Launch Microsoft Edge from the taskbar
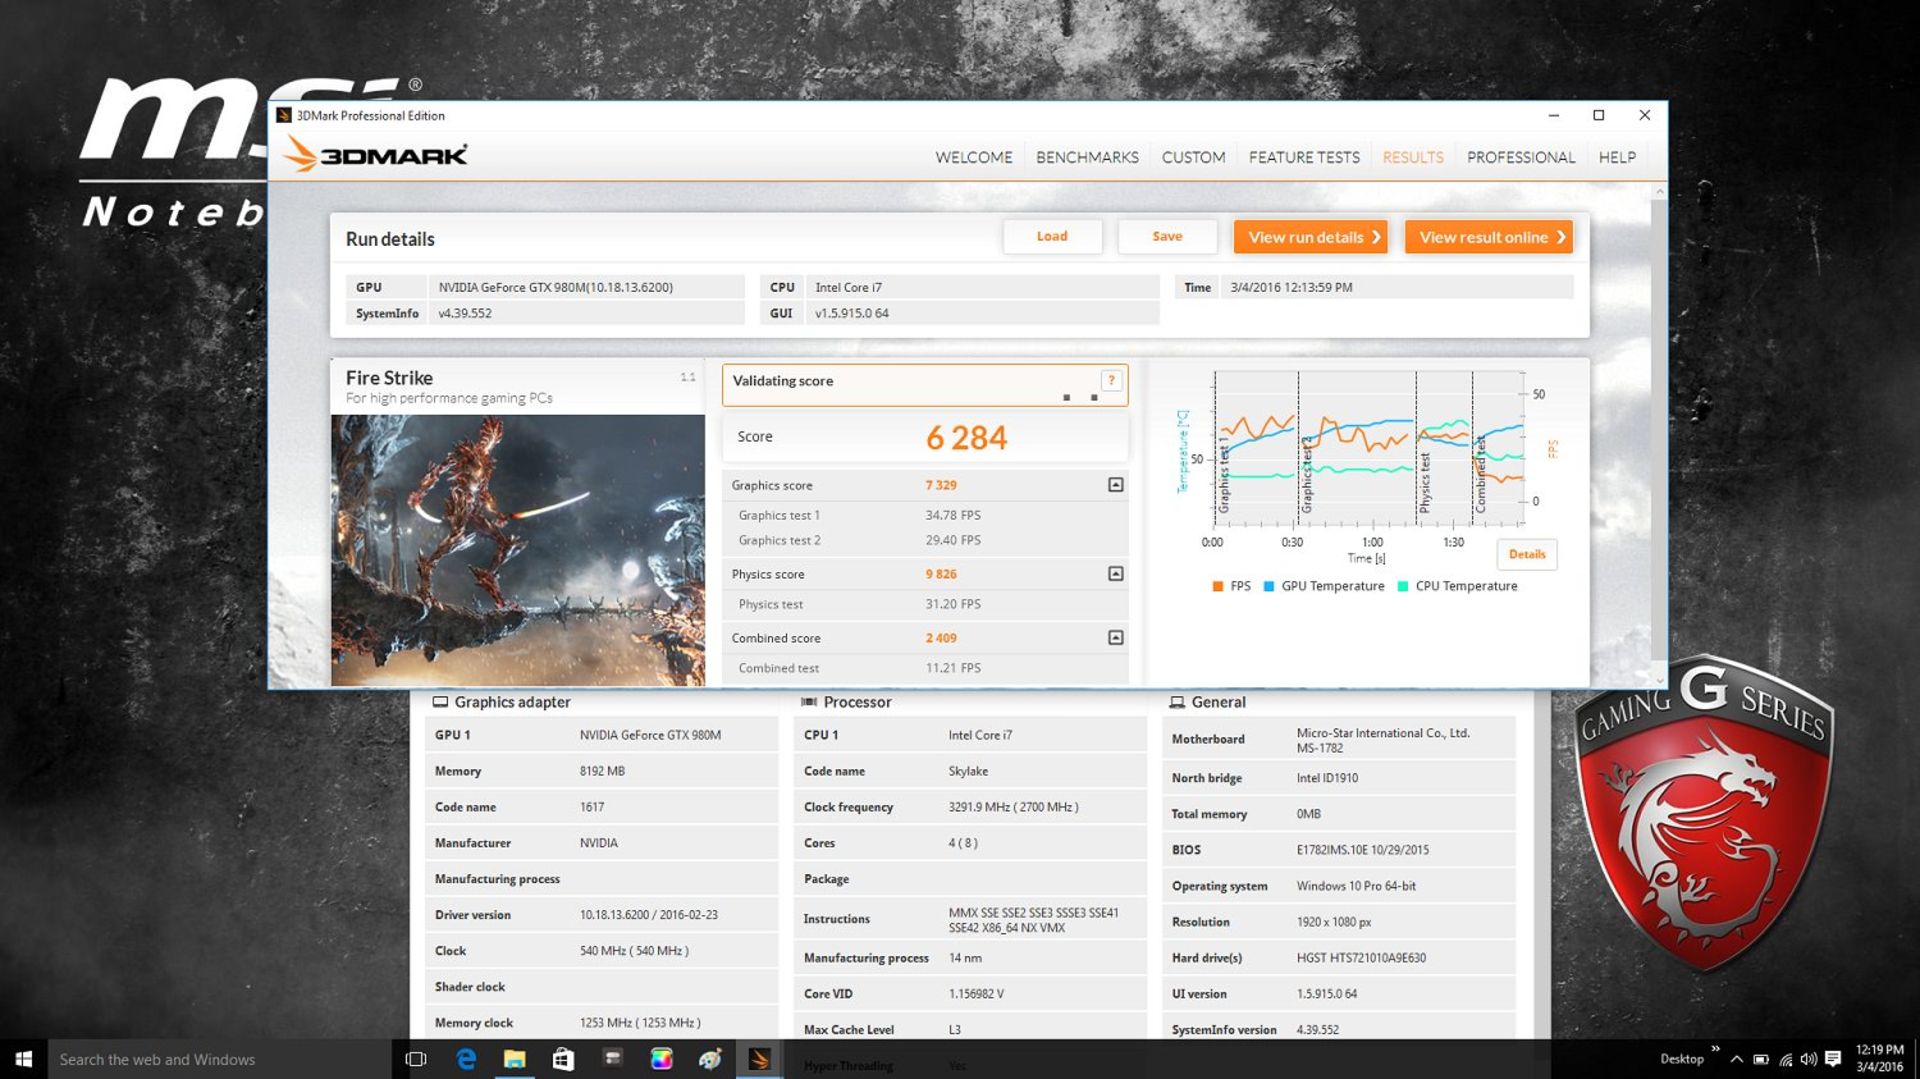 465,1059
